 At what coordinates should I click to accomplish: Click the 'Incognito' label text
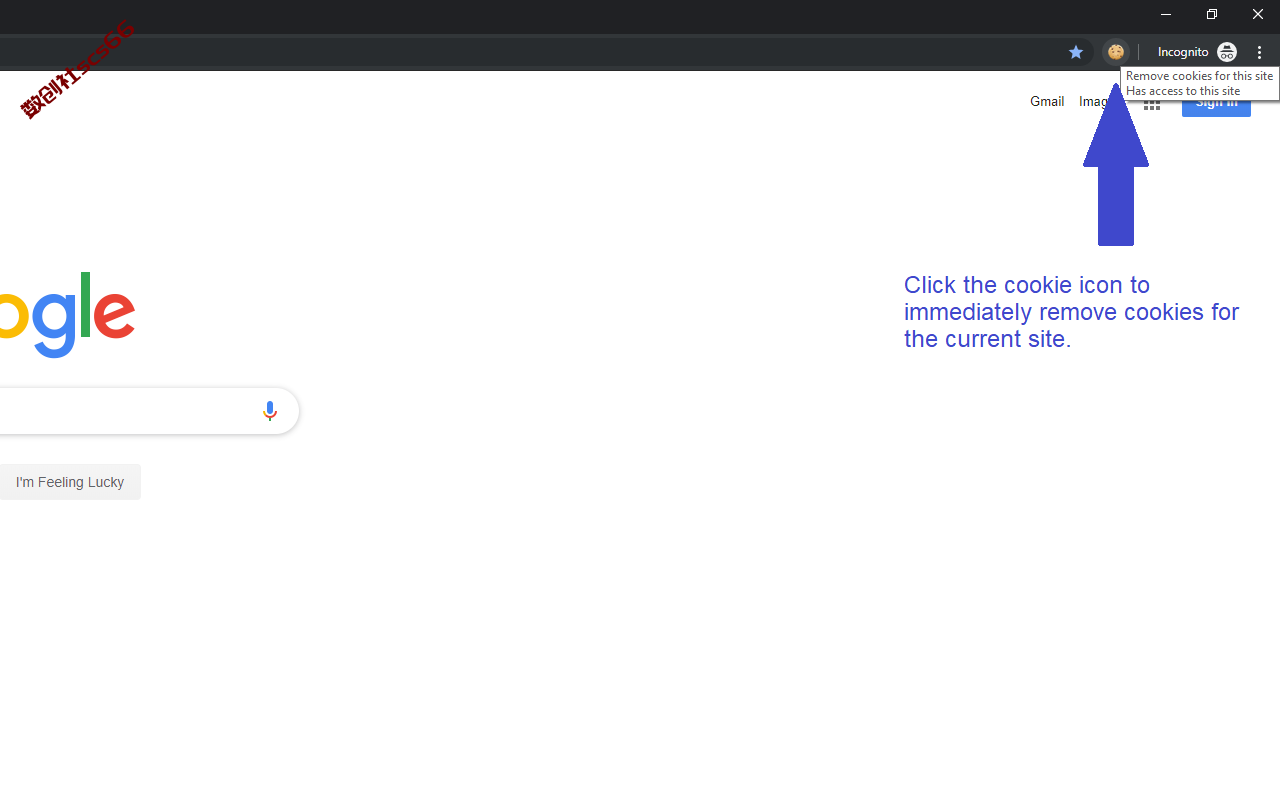[1183, 52]
